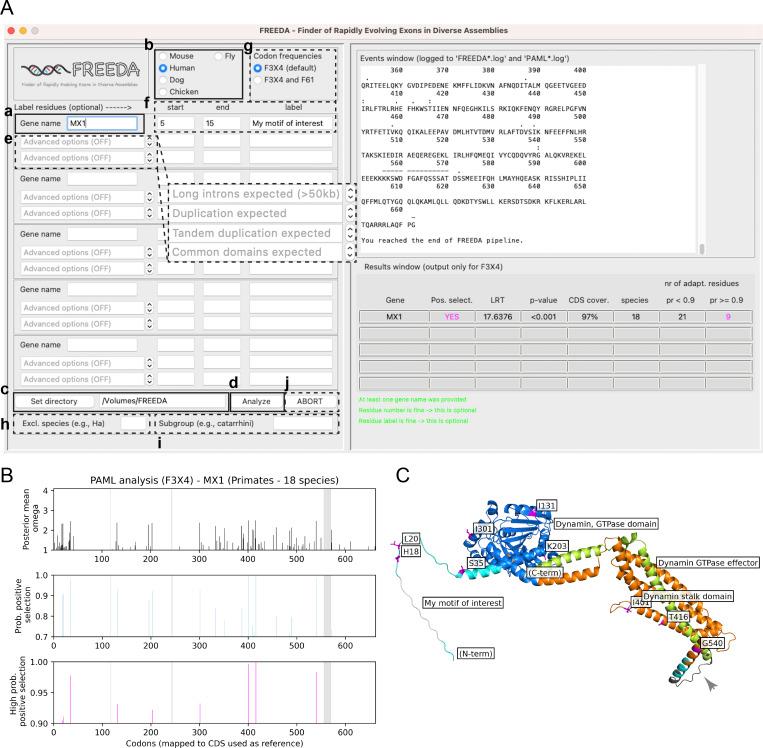Click the p-value cell <0.001

click(x=544, y=317)
